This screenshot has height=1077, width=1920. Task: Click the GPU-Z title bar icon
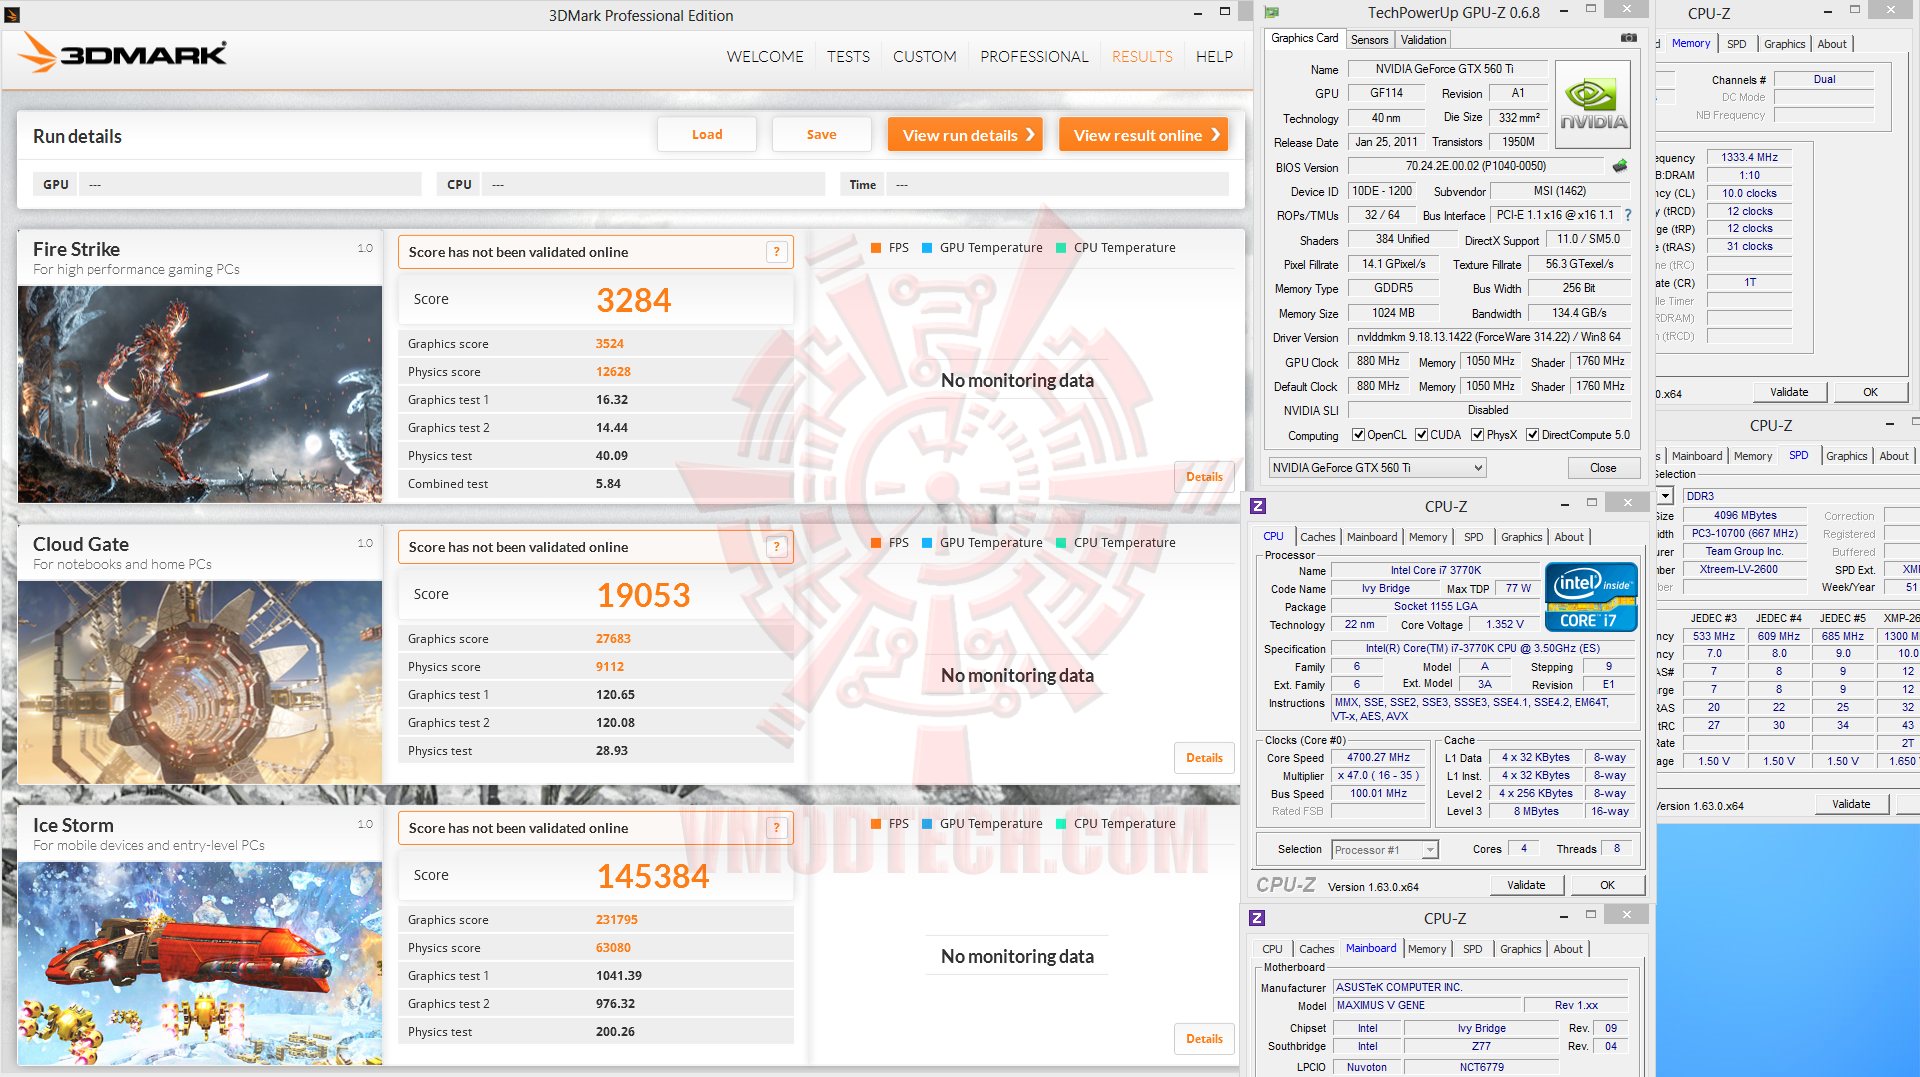[x=1272, y=13]
